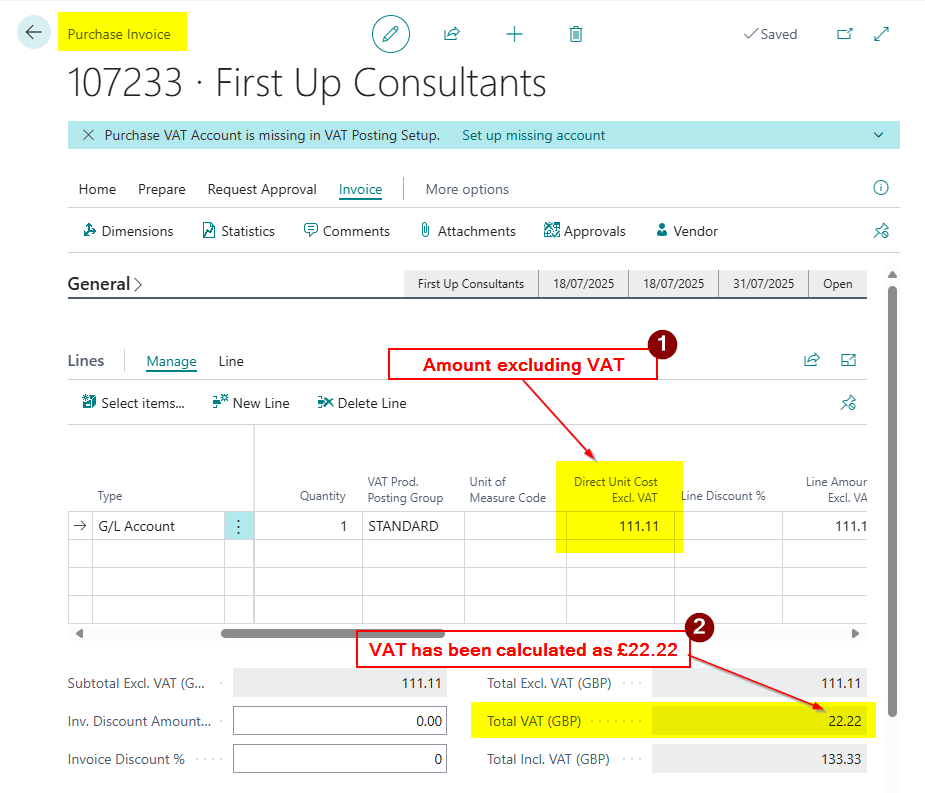Click the plus icon to create new
925x793 pixels.
pos(514,34)
